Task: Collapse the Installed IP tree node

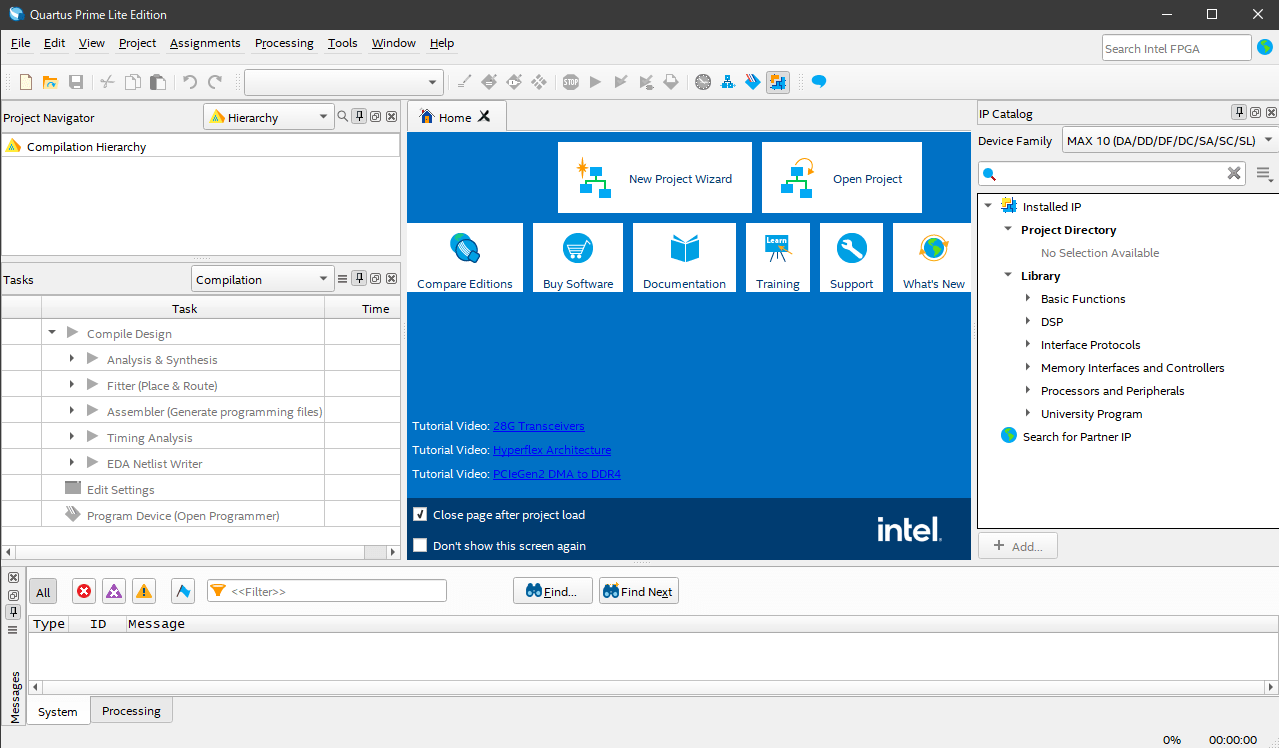Action: (988, 206)
